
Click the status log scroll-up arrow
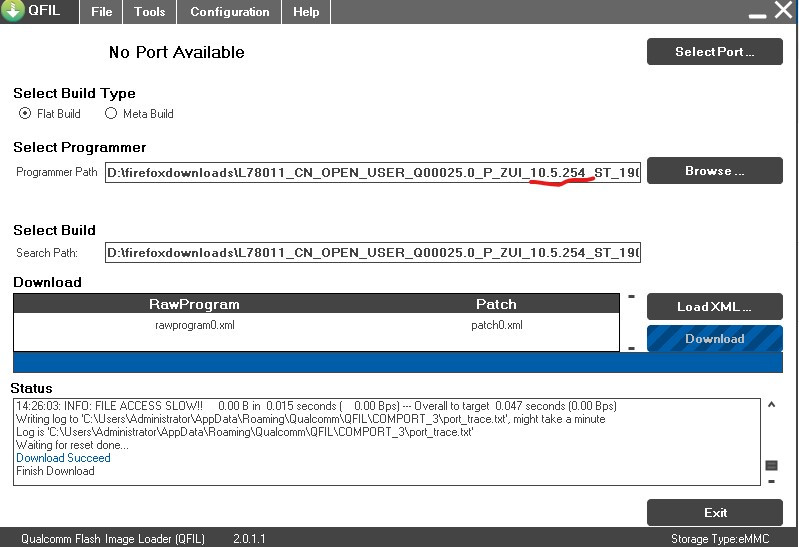coord(770,405)
